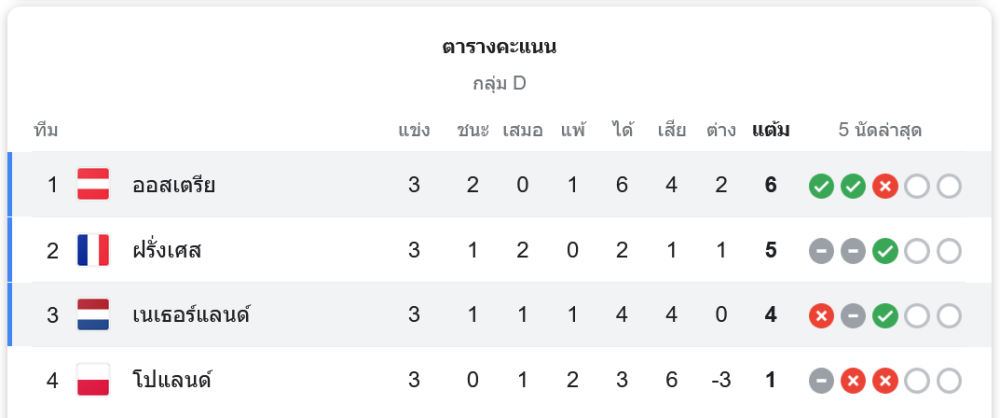Click France's first gray draw icon

(821, 251)
